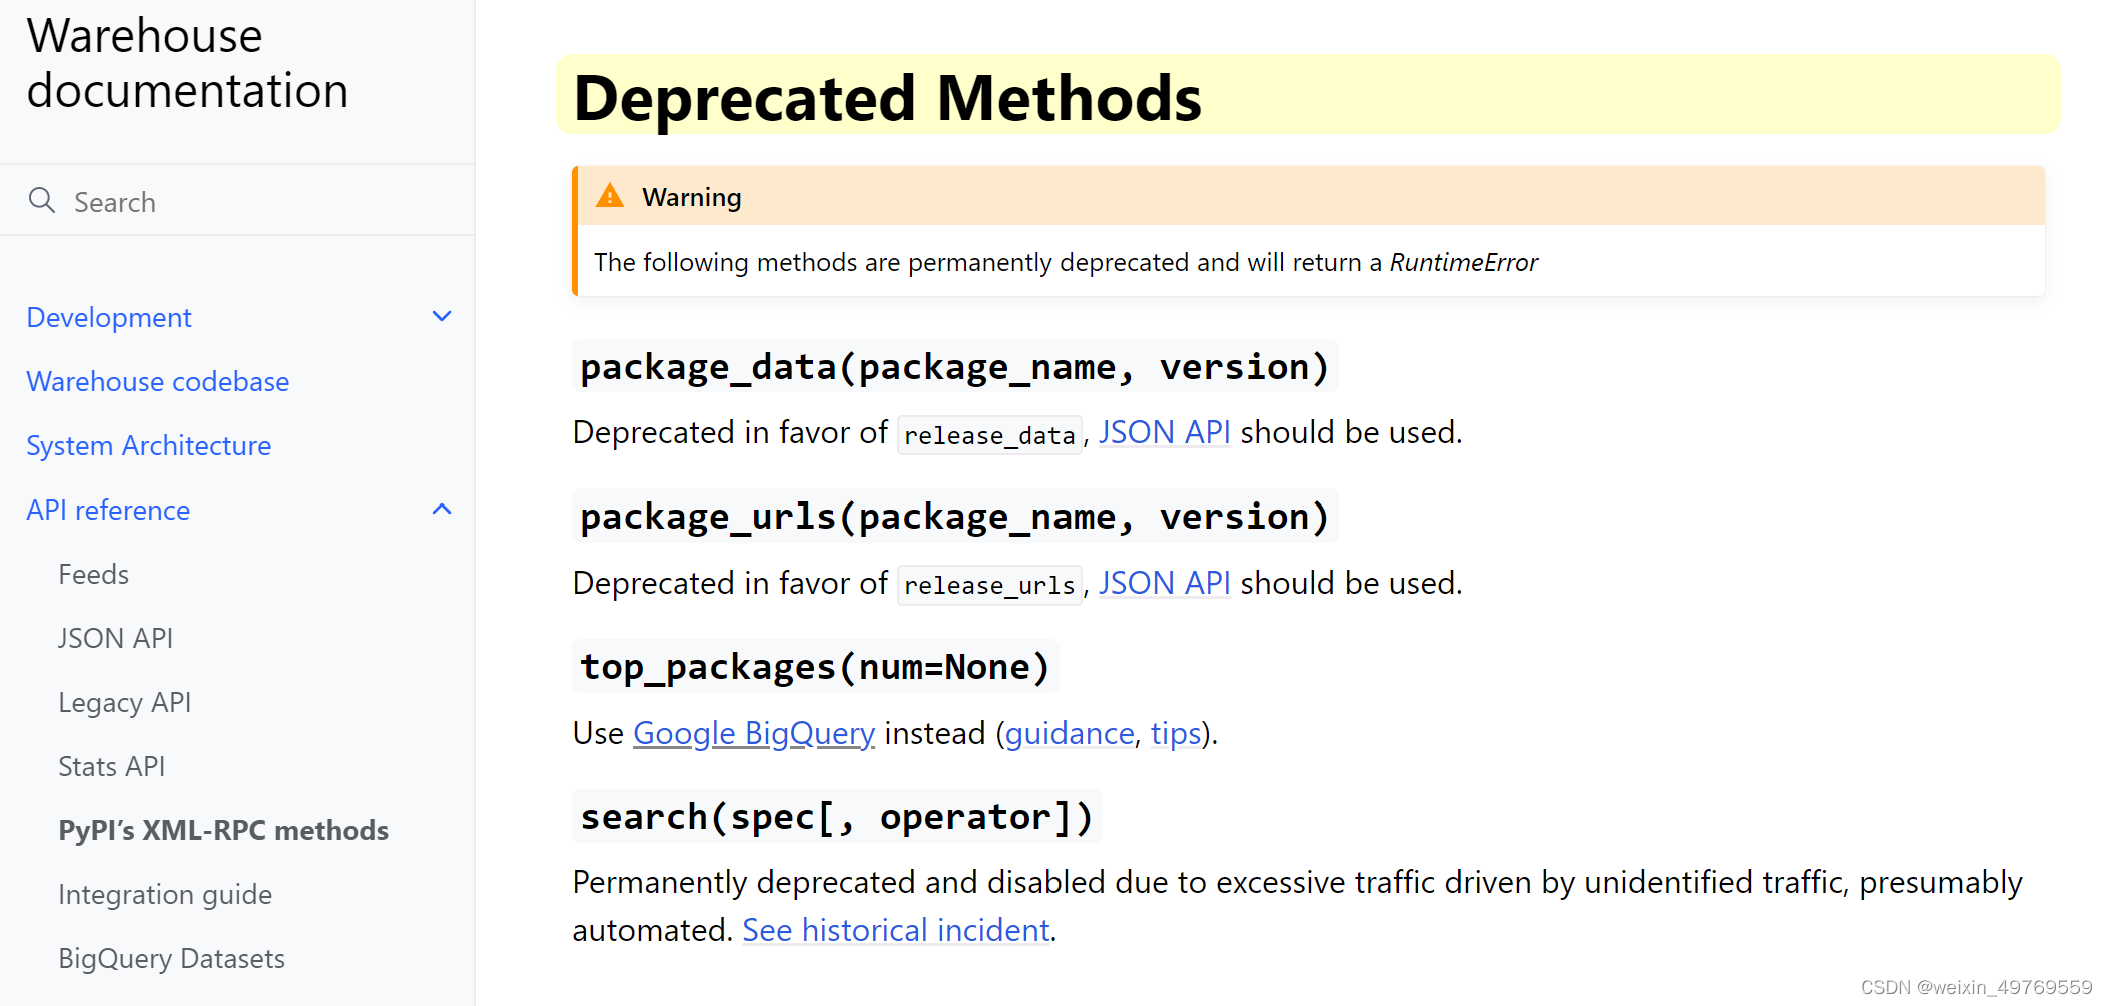Viewport: 2108px width, 1006px height.
Task: Visit the Legacy API documentation
Action: coord(125,701)
